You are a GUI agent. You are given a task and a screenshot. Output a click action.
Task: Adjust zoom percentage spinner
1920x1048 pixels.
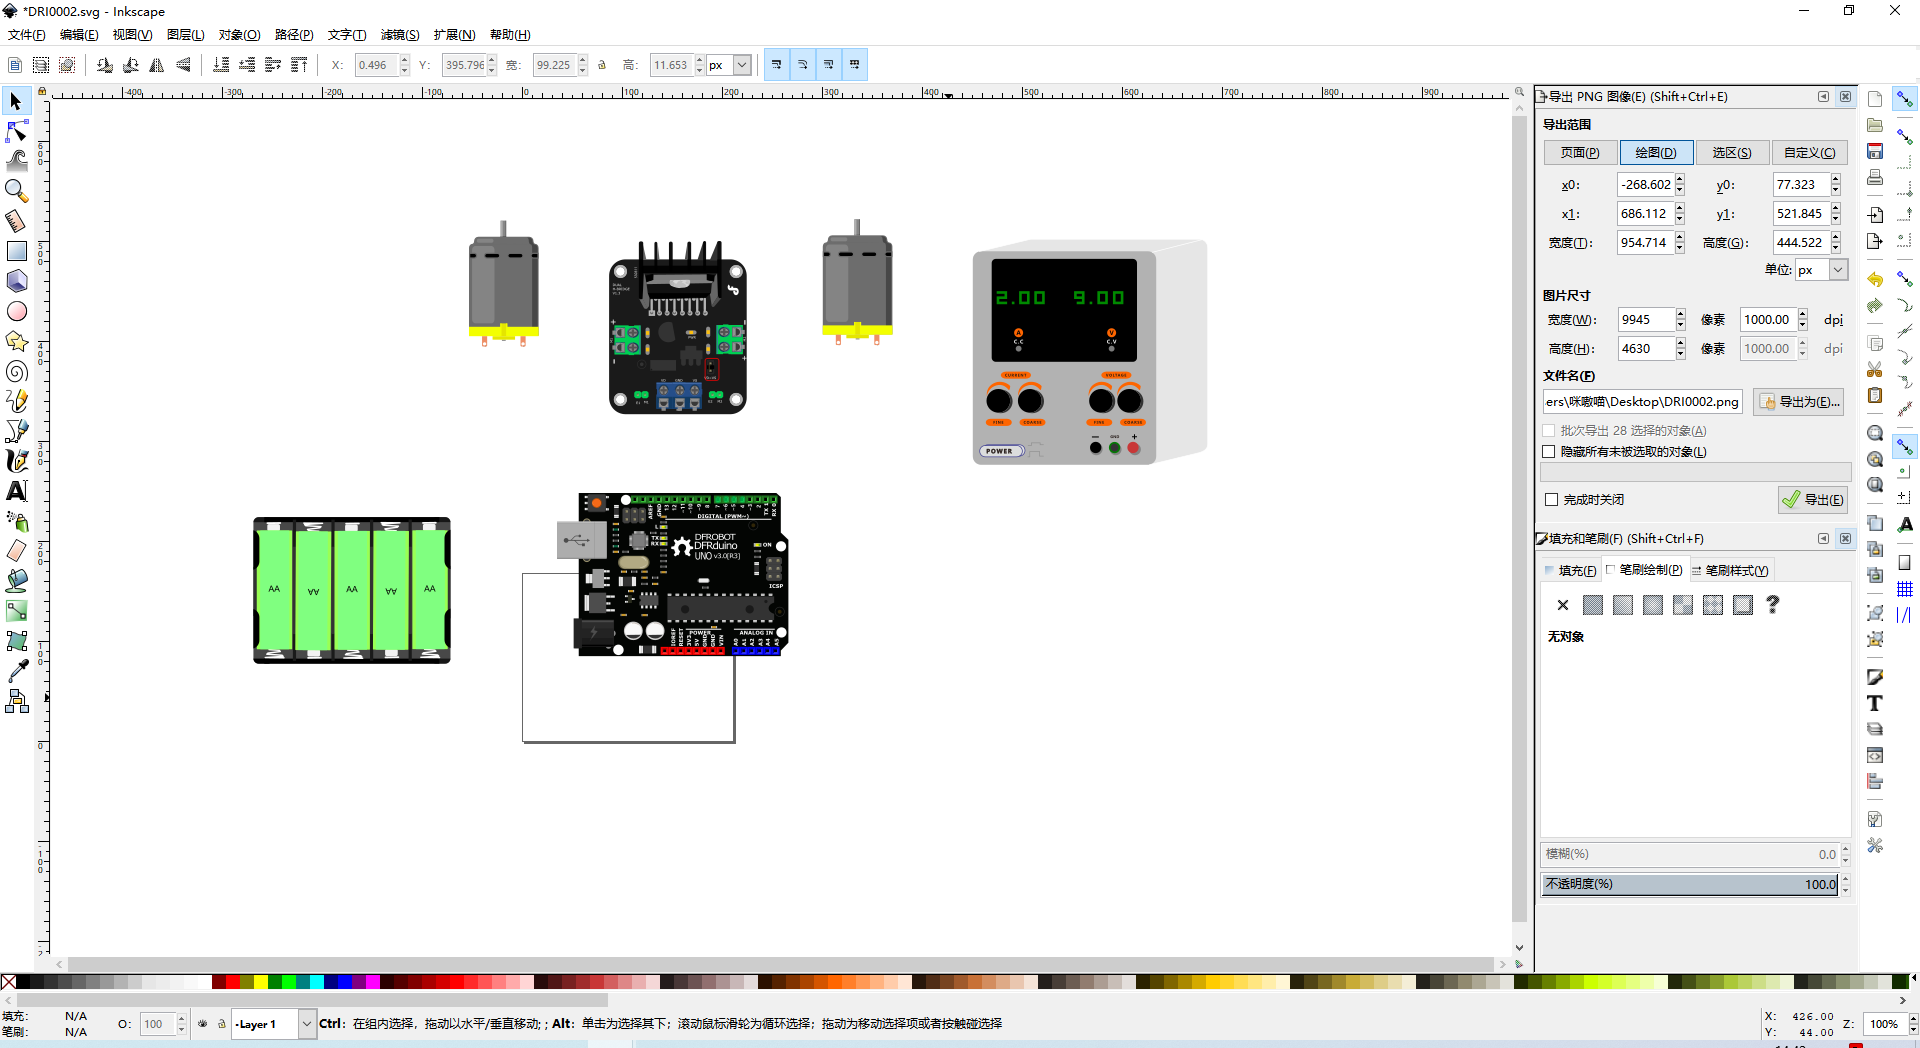(1913, 1024)
